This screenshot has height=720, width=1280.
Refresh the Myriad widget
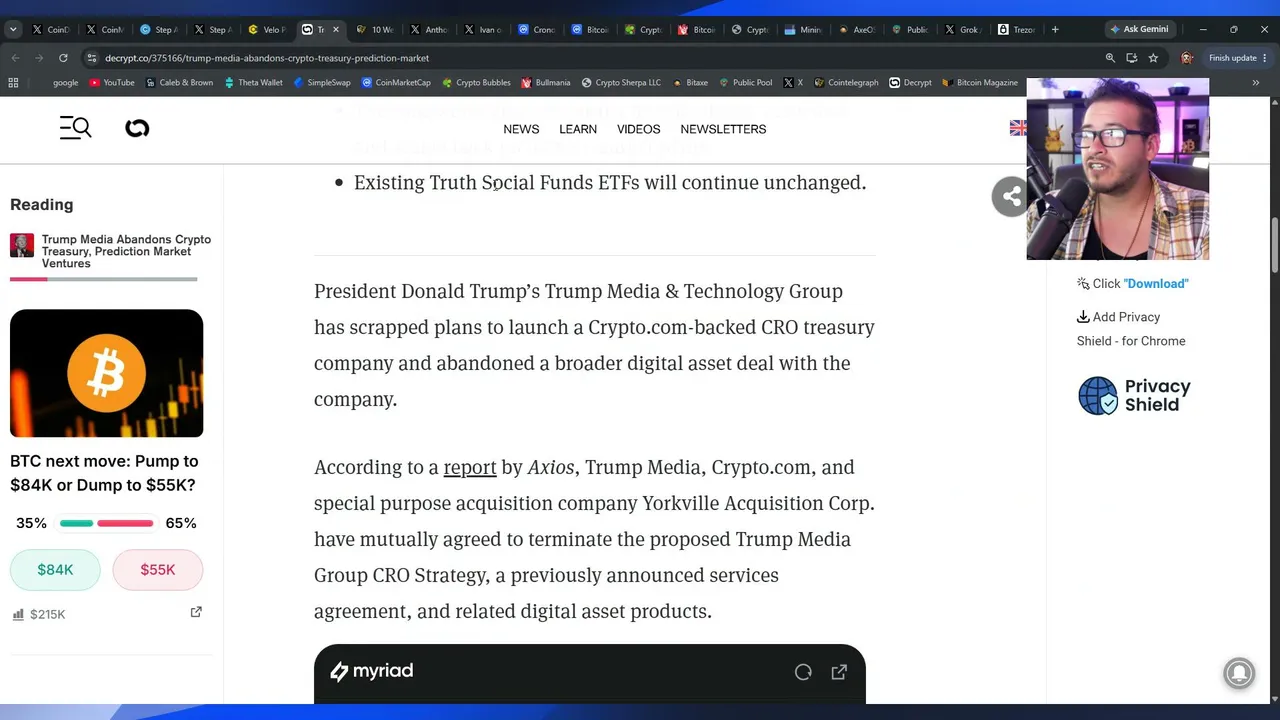click(x=803, y=672)
